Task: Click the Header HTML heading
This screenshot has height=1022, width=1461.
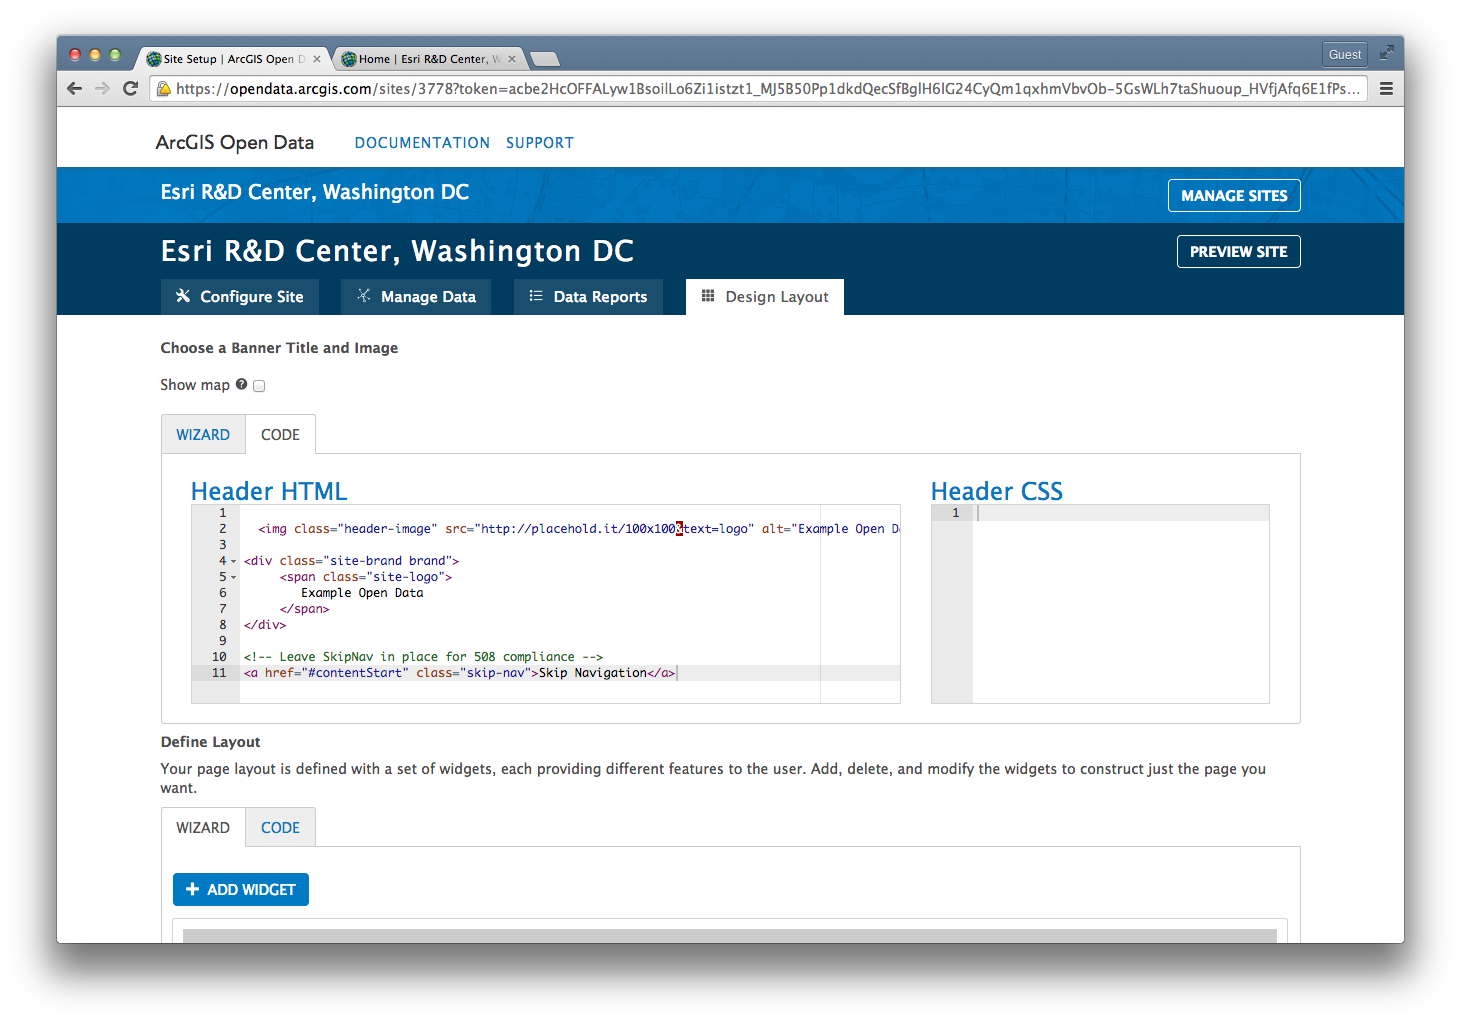Action: (269, 491)
